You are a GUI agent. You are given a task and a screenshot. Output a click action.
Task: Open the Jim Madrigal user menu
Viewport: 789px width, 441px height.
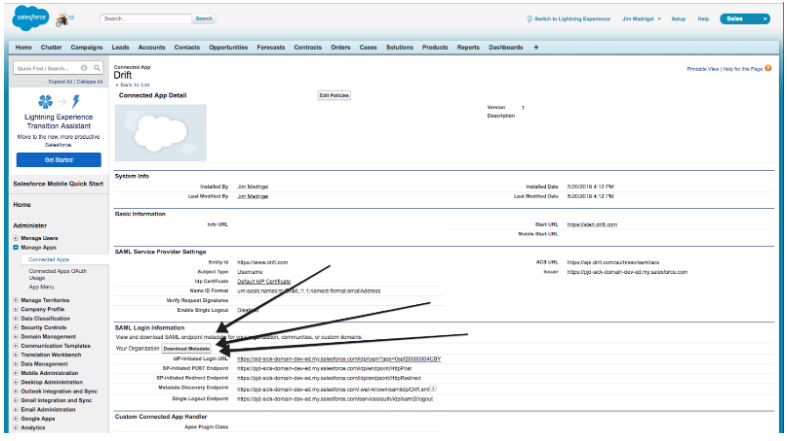point(641,19)
